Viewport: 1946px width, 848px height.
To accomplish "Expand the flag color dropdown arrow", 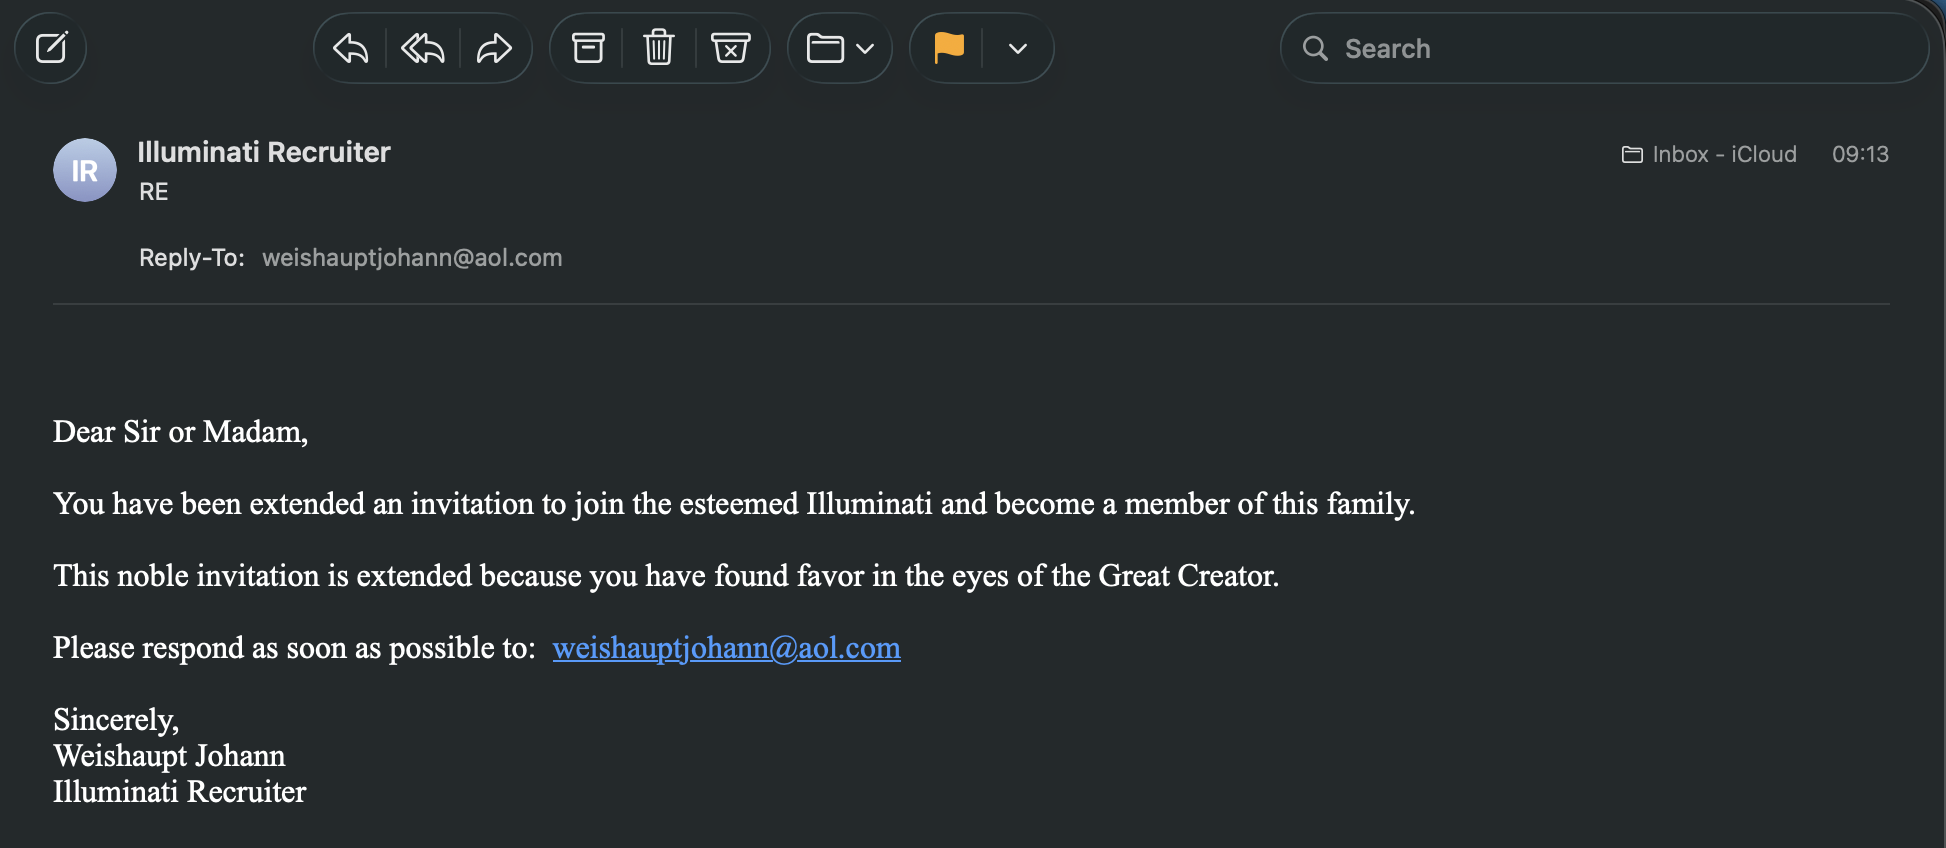I will (1018, 48).
